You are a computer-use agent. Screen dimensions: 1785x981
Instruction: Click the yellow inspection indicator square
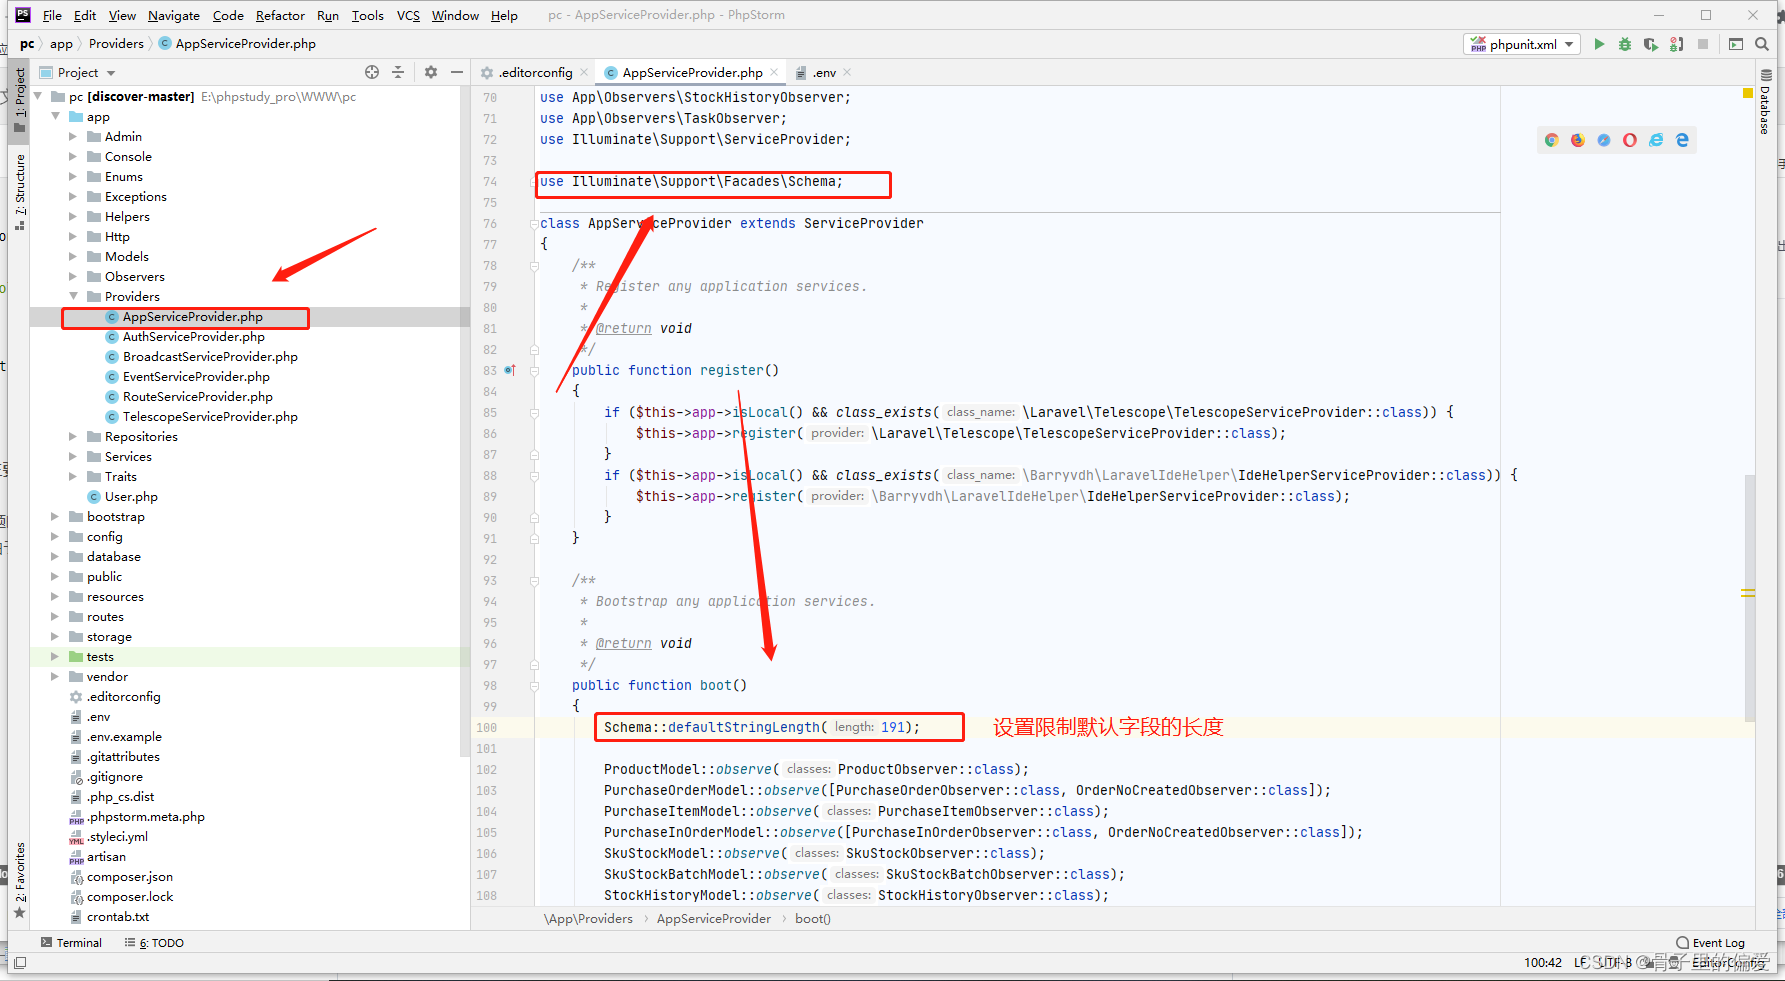coord(1748,93)
